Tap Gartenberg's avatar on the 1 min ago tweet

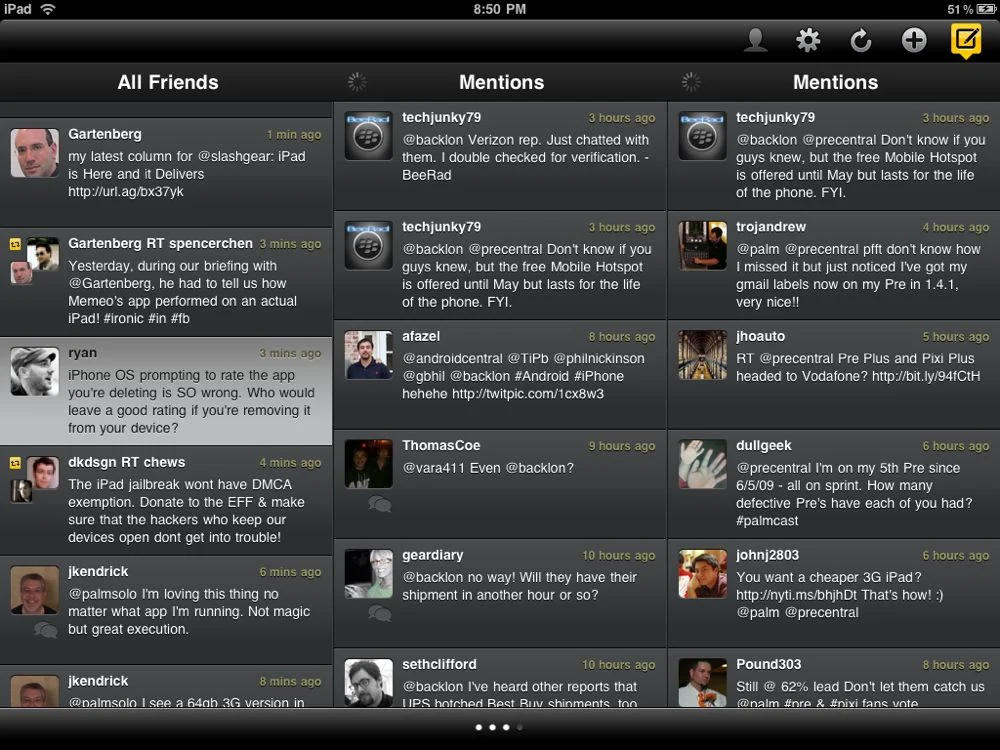point(34,153)
